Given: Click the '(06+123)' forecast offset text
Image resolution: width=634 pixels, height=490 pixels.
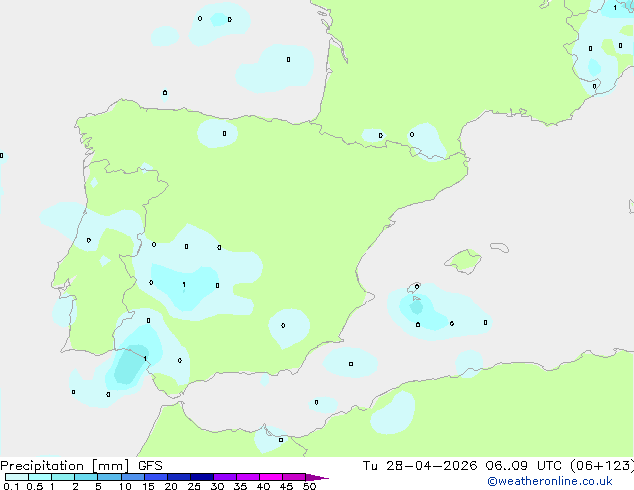Looking at the screenshot, I should click(602, 465).
